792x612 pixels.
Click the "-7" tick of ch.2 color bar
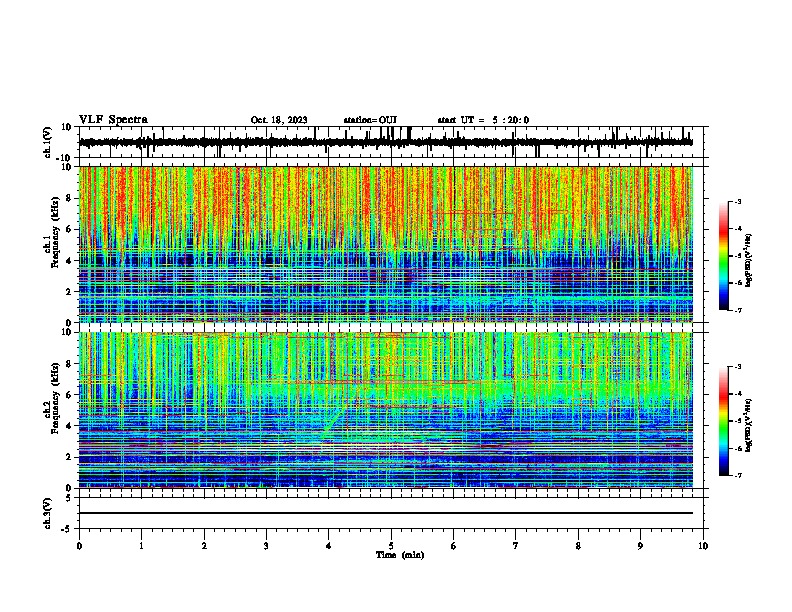737,475
